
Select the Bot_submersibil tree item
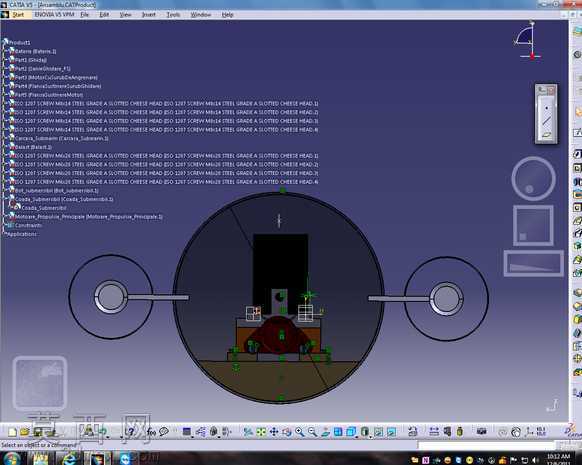pos(57,190)
